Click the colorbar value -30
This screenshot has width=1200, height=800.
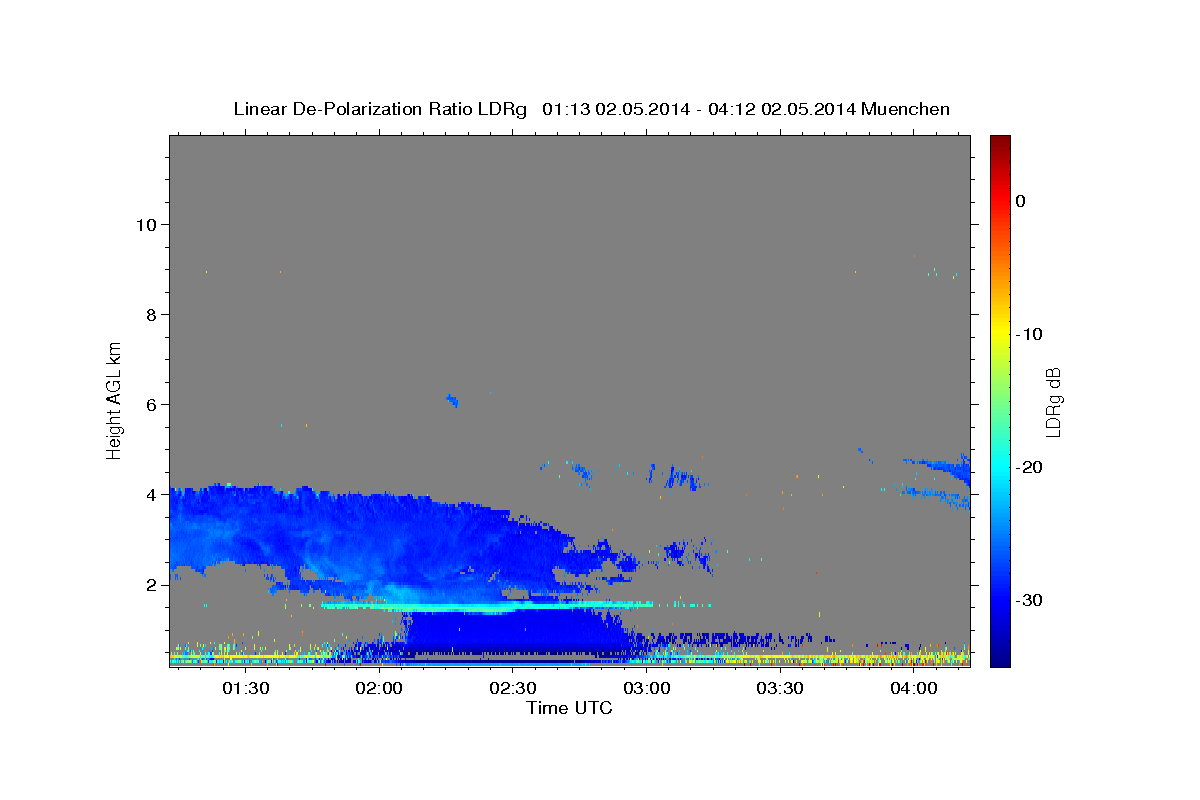click(x=1028, y=600)
